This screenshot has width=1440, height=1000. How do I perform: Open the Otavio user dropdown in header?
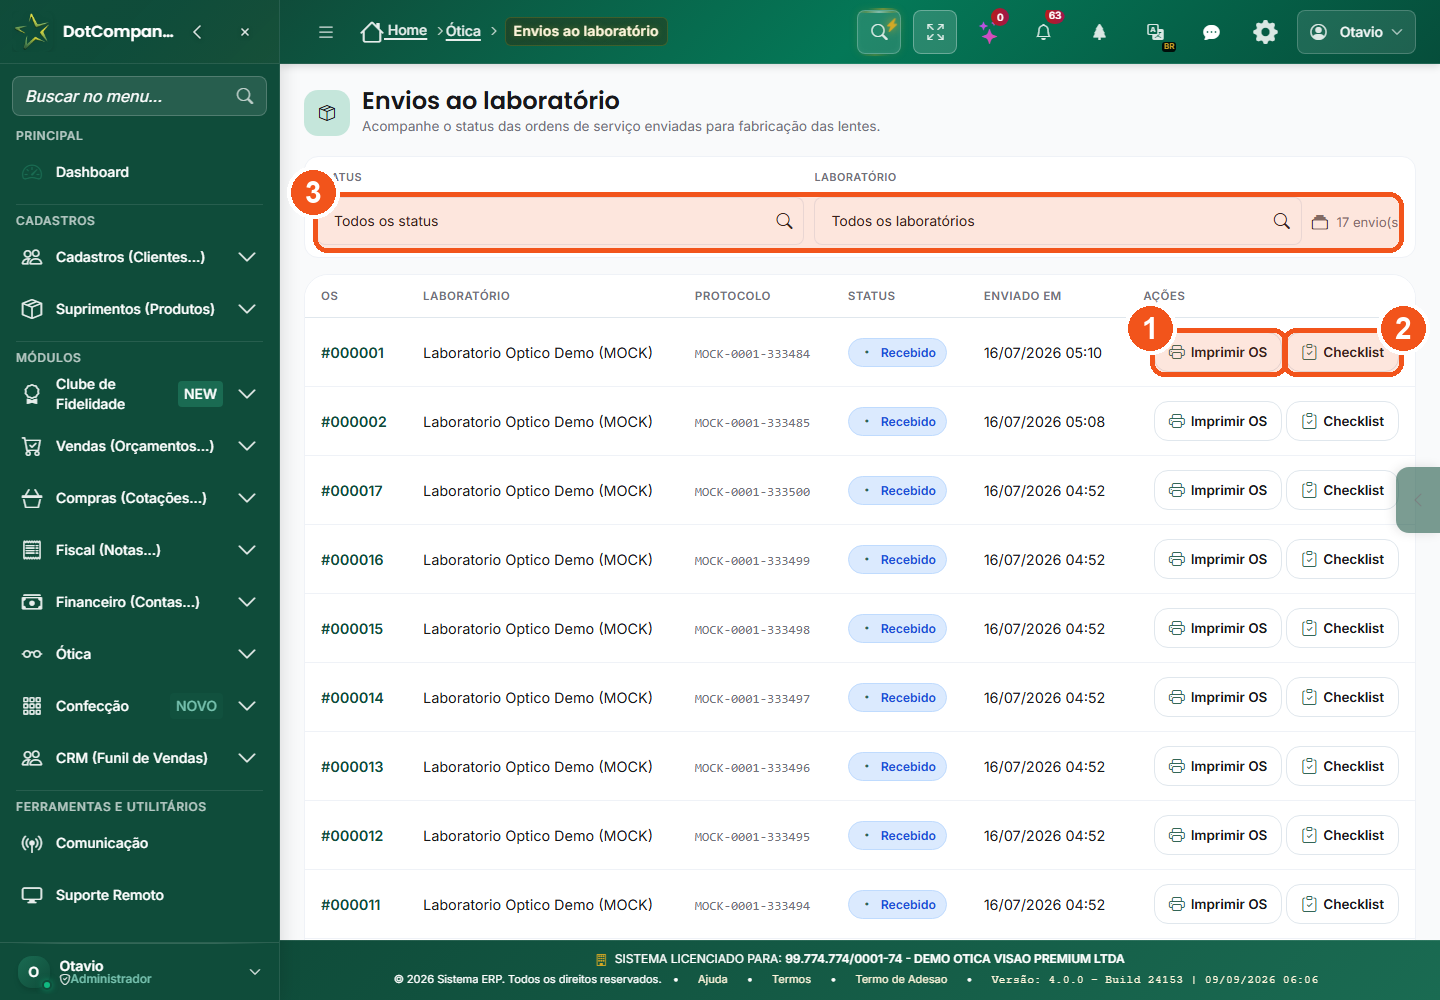click(1356, 32)
